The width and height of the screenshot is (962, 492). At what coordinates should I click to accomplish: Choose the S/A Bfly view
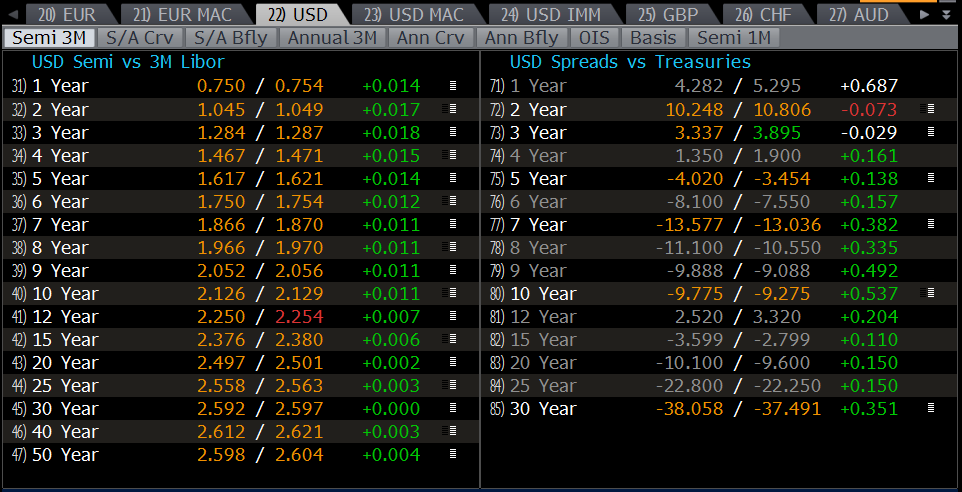[x=231, y=38]
